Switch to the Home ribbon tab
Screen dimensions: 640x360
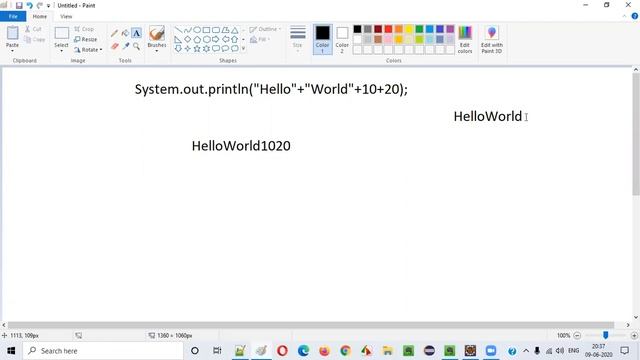(40, 16)
